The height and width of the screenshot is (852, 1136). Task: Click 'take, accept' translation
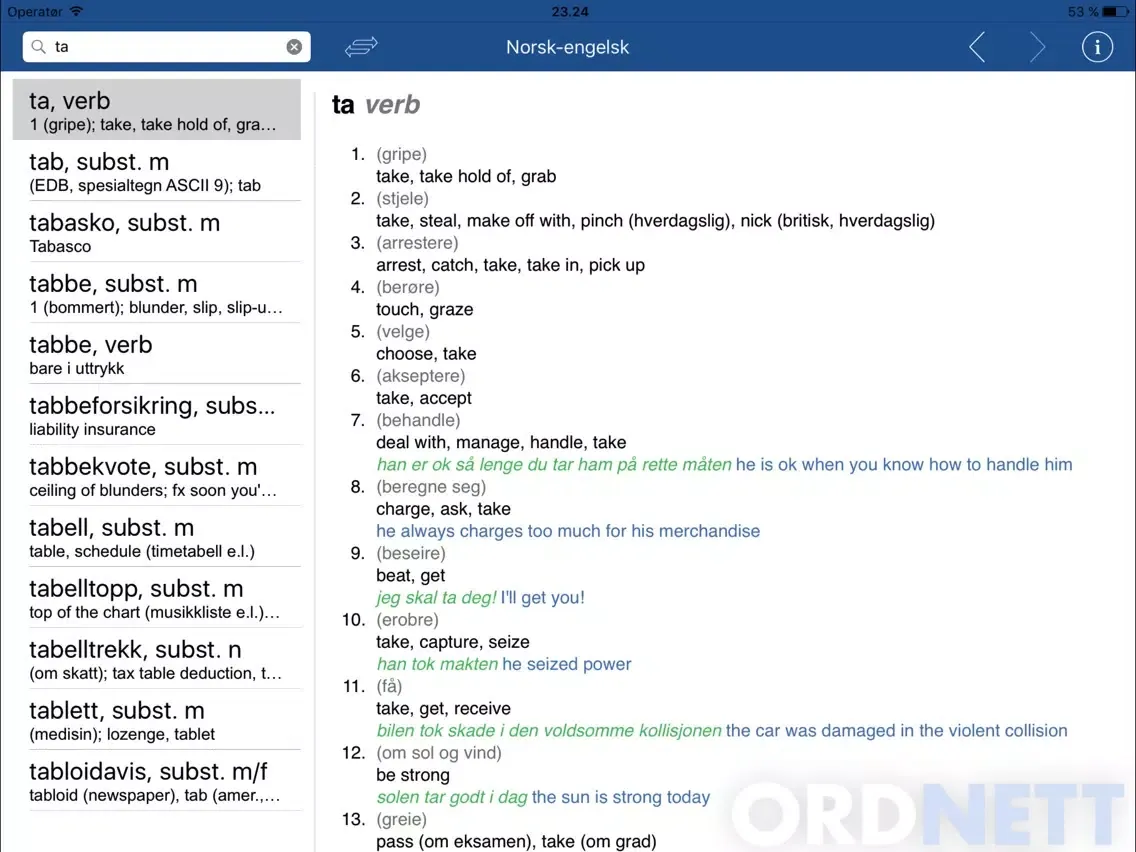click(x=424, y=398)
